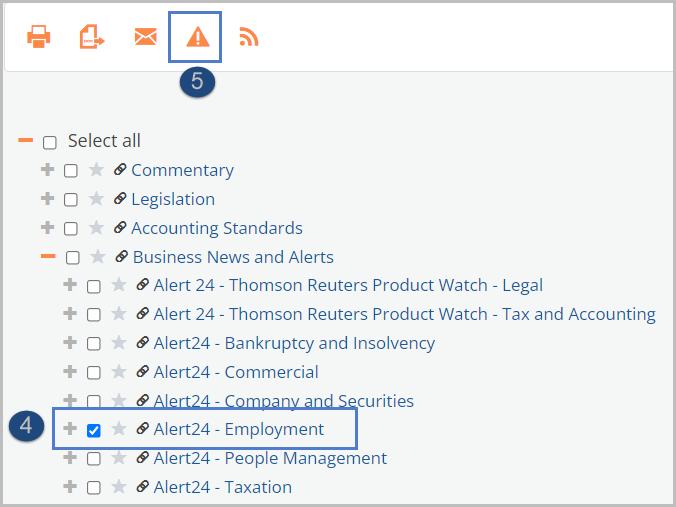Click the link icon next to Legislation
Image resolution: width=676 pixels, height=507 pixels.
(120, 199)
